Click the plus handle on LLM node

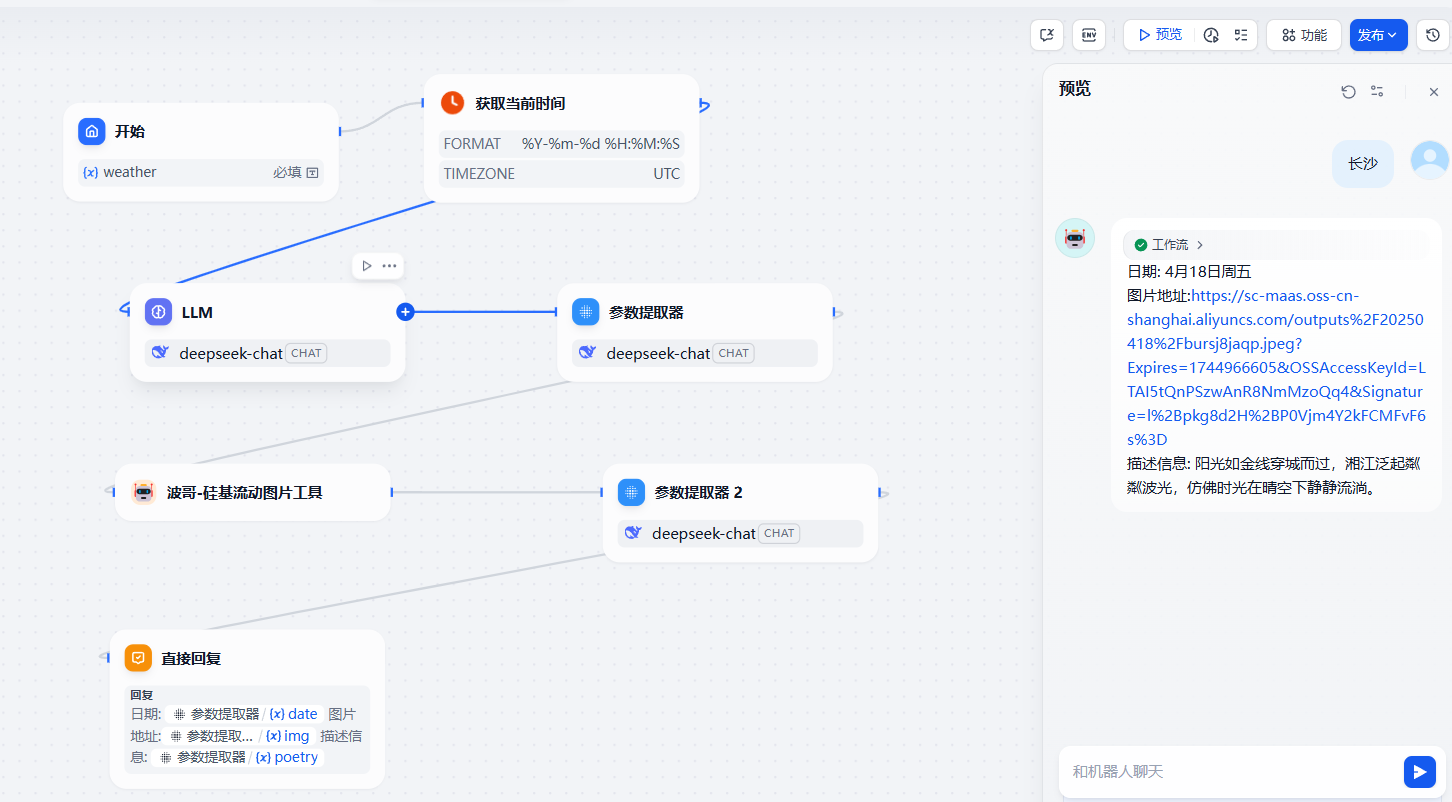point(405,312)
